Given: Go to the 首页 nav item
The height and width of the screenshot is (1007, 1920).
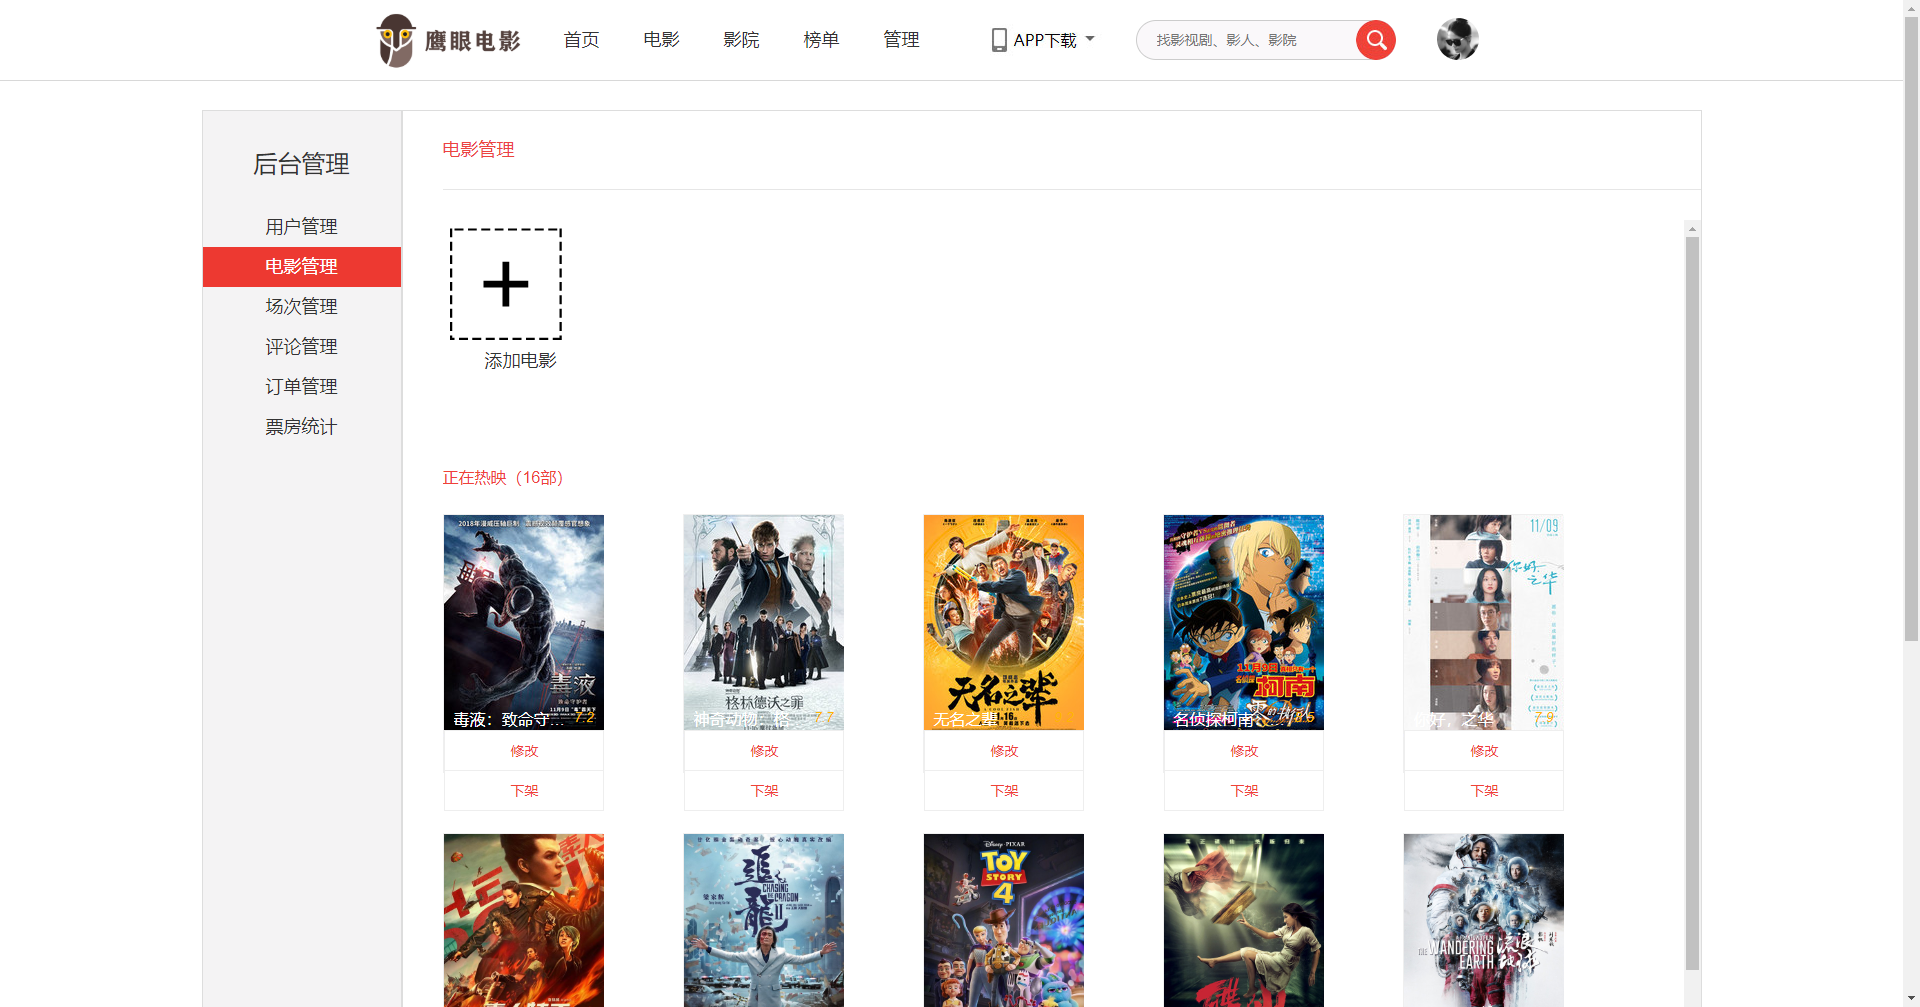Looking at the screenshot, I should click(581, 40).
